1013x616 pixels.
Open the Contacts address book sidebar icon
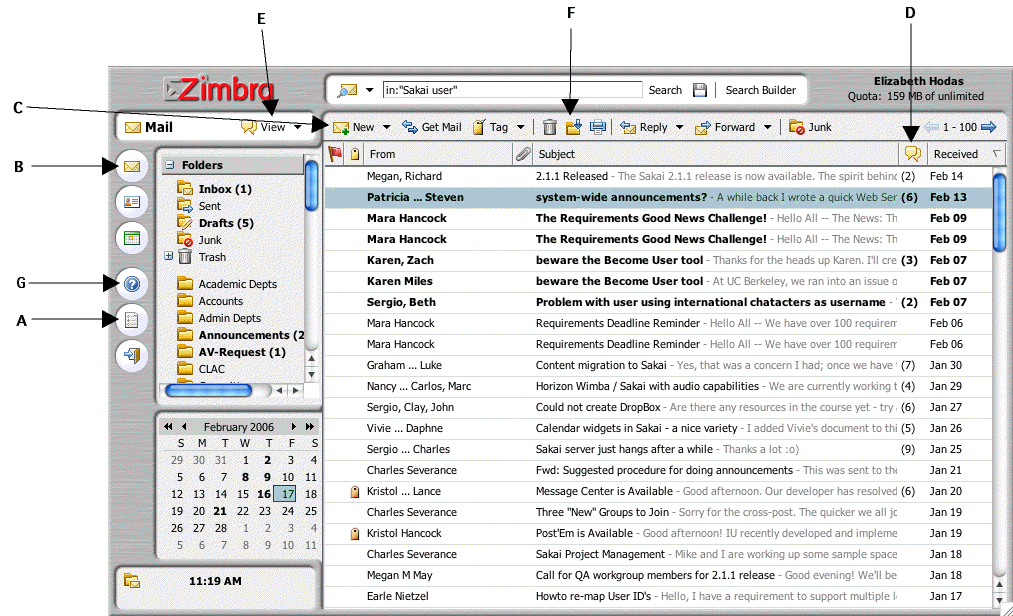[x=132, y=202]
